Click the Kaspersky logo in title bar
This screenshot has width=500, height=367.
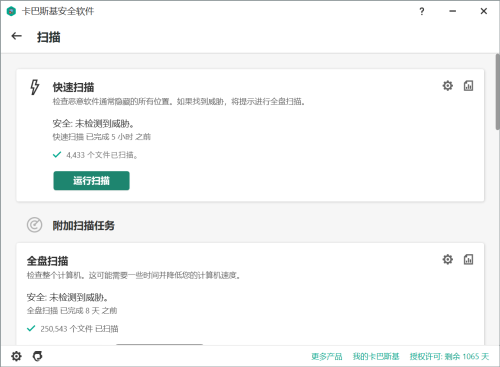click(11, 11)
